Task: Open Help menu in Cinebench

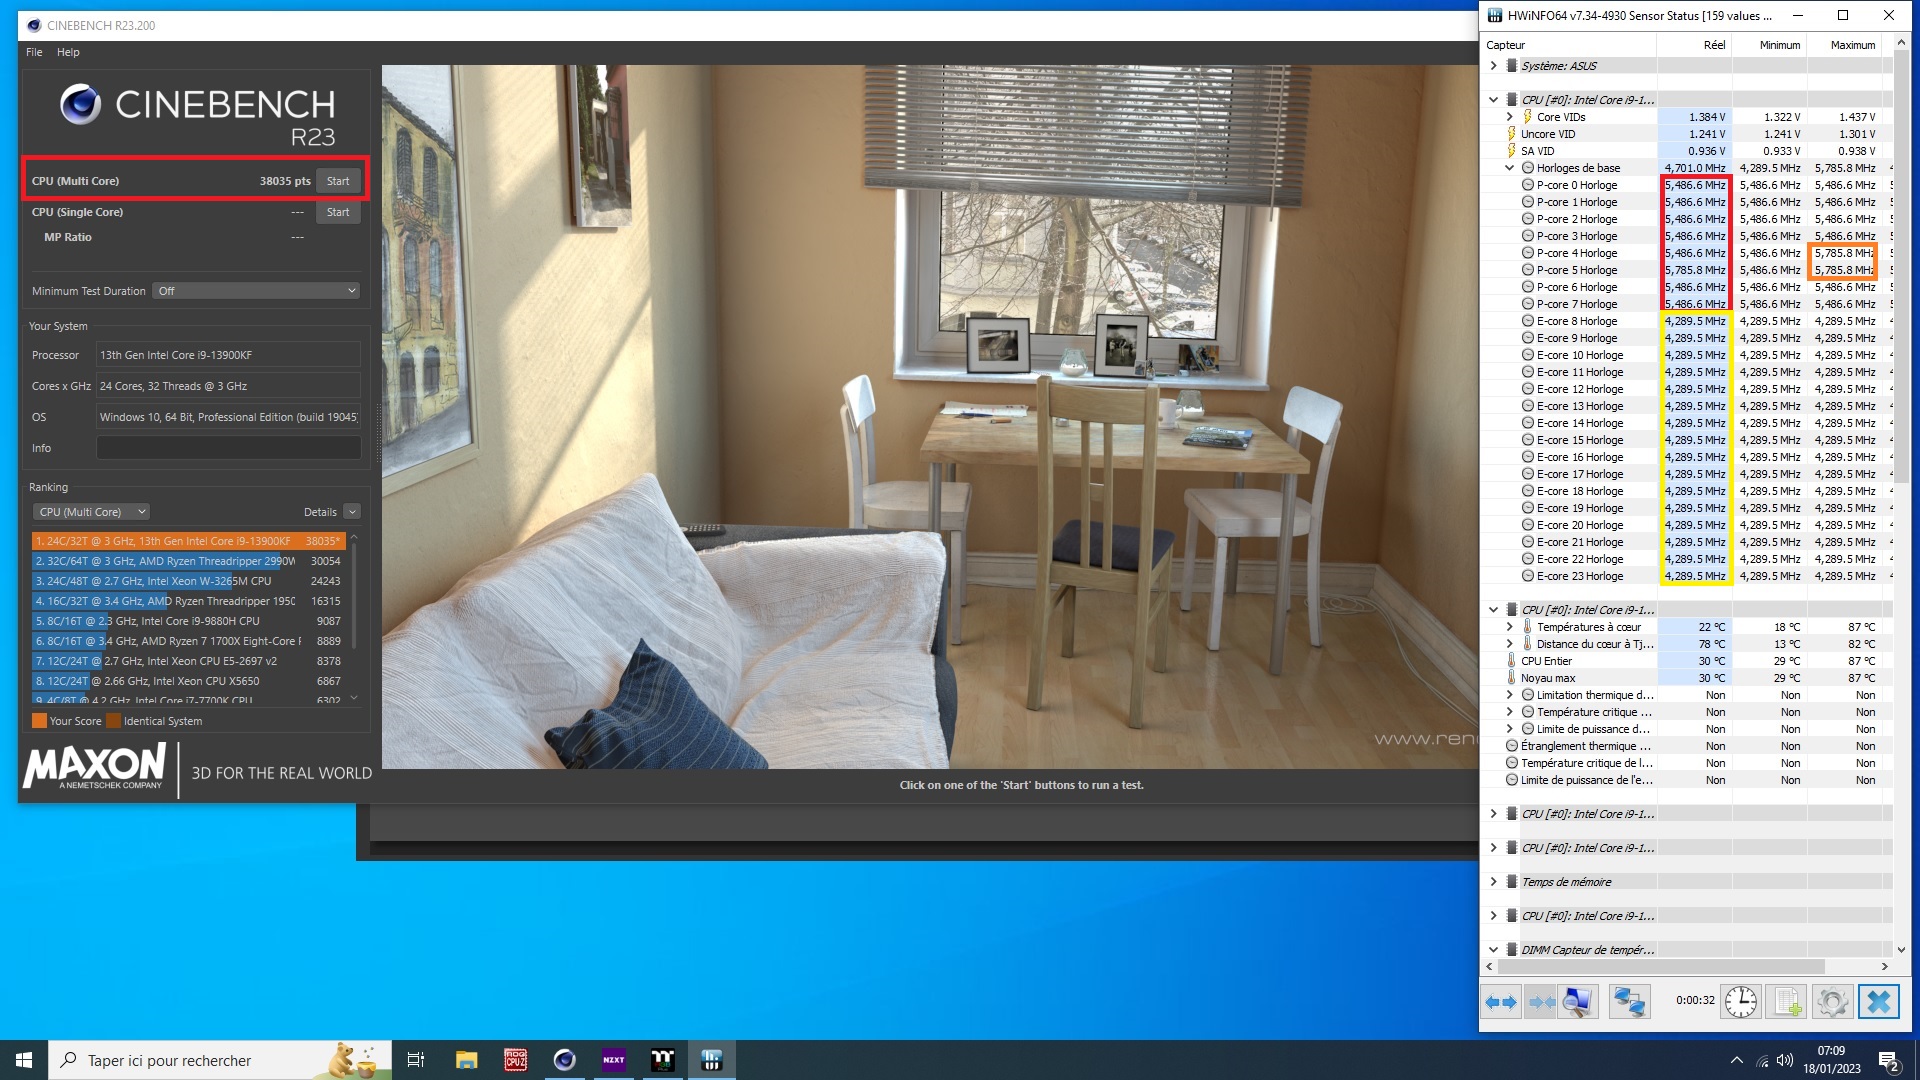Action: point(68,52)
